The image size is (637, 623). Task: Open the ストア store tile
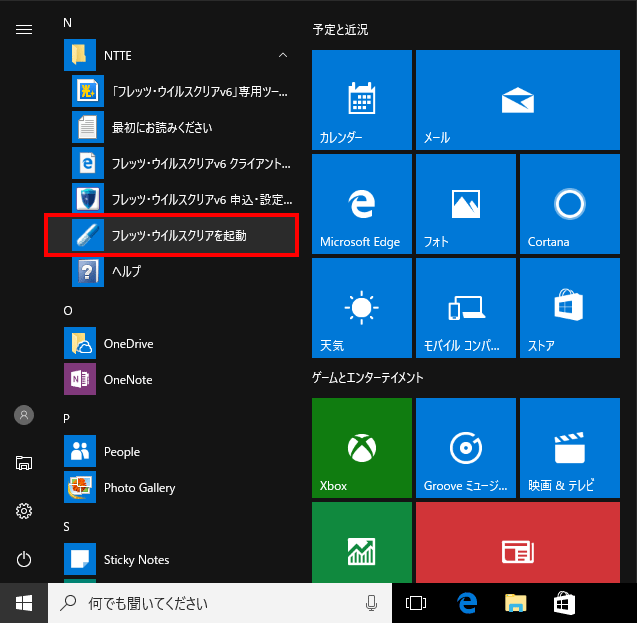[569, 307]
